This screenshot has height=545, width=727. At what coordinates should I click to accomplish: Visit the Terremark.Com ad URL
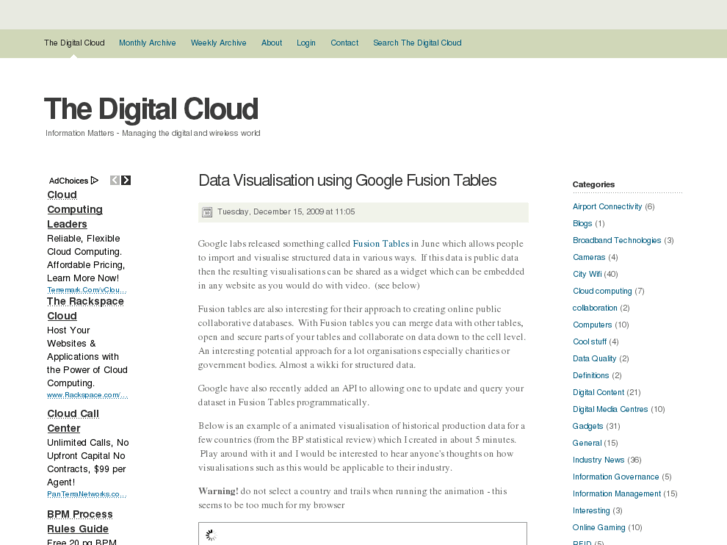(87, 290)
